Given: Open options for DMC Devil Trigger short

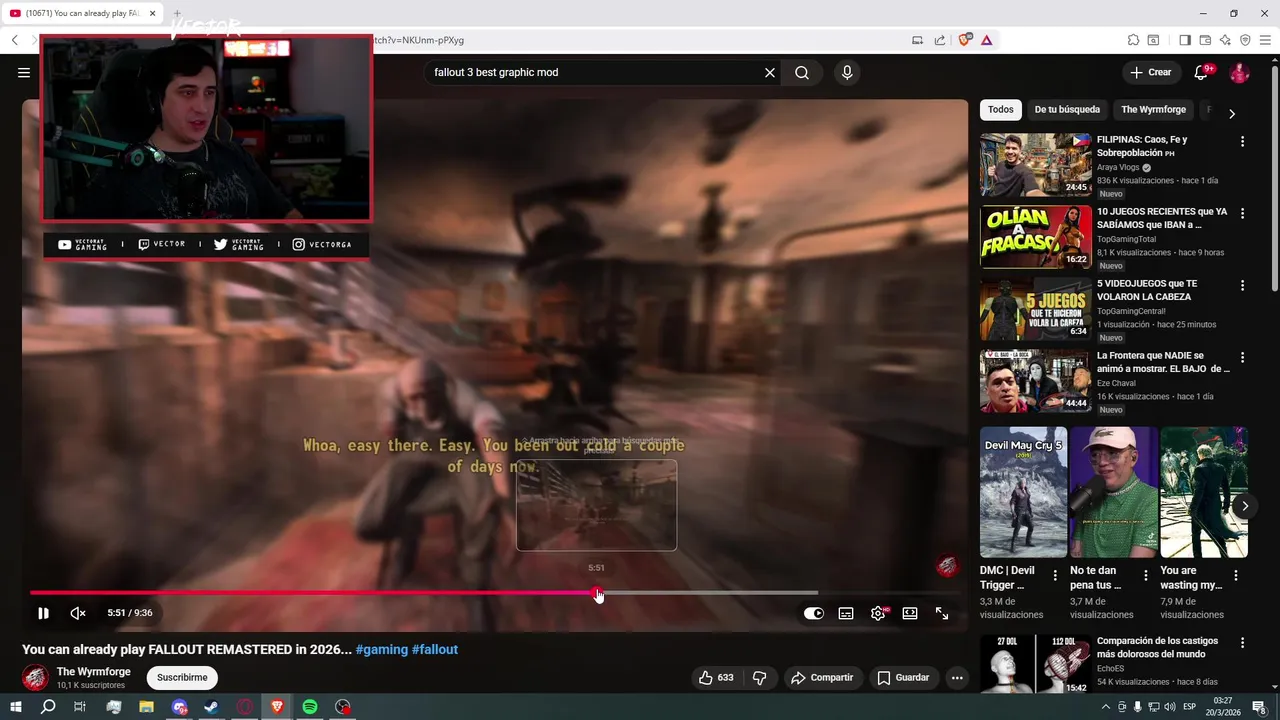Looking at the screenshot, I should 1055,576.
